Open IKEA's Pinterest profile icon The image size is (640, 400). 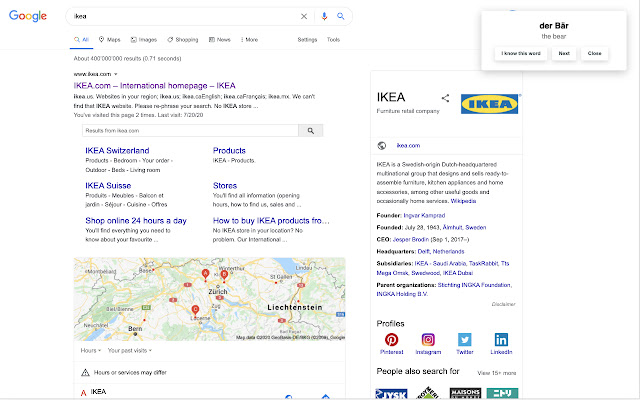[x=391, y=340]
